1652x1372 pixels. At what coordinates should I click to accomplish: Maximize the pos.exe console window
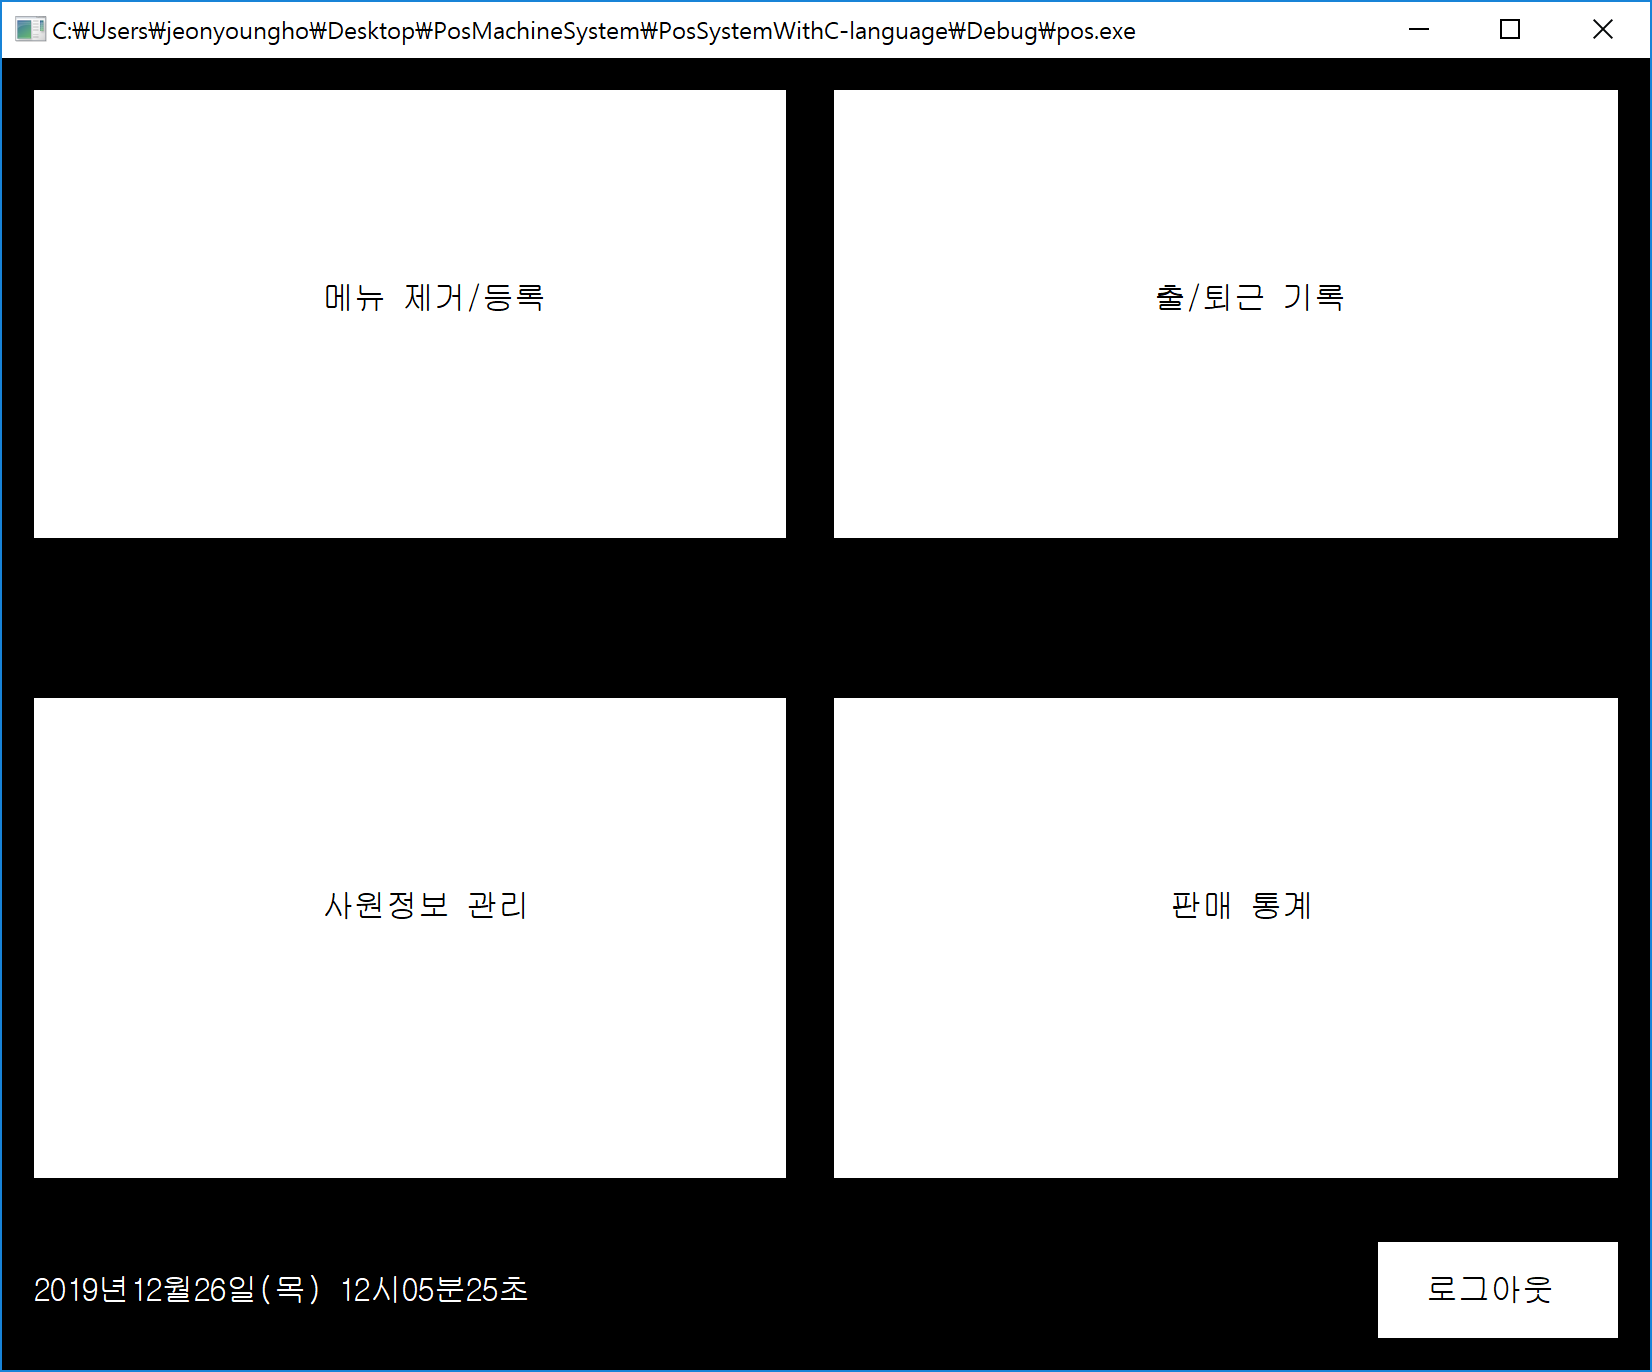[1510, 30]
